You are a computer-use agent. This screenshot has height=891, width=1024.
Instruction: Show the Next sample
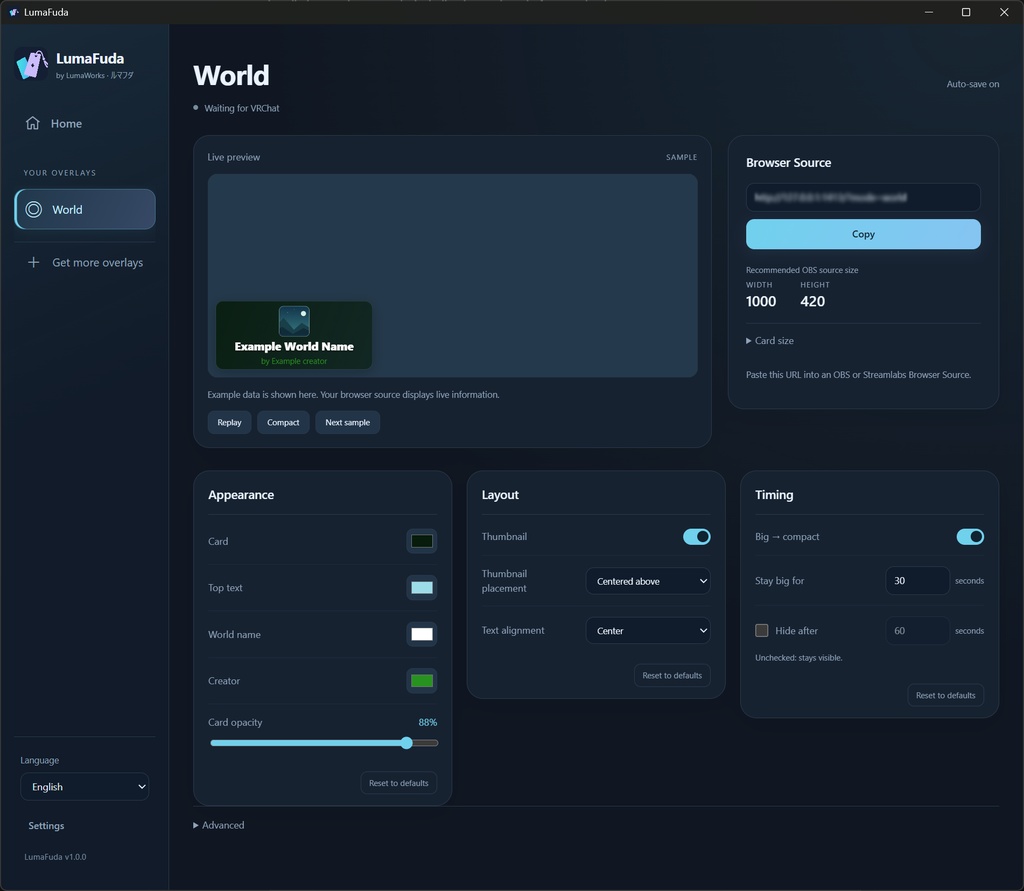pos(347,422)
